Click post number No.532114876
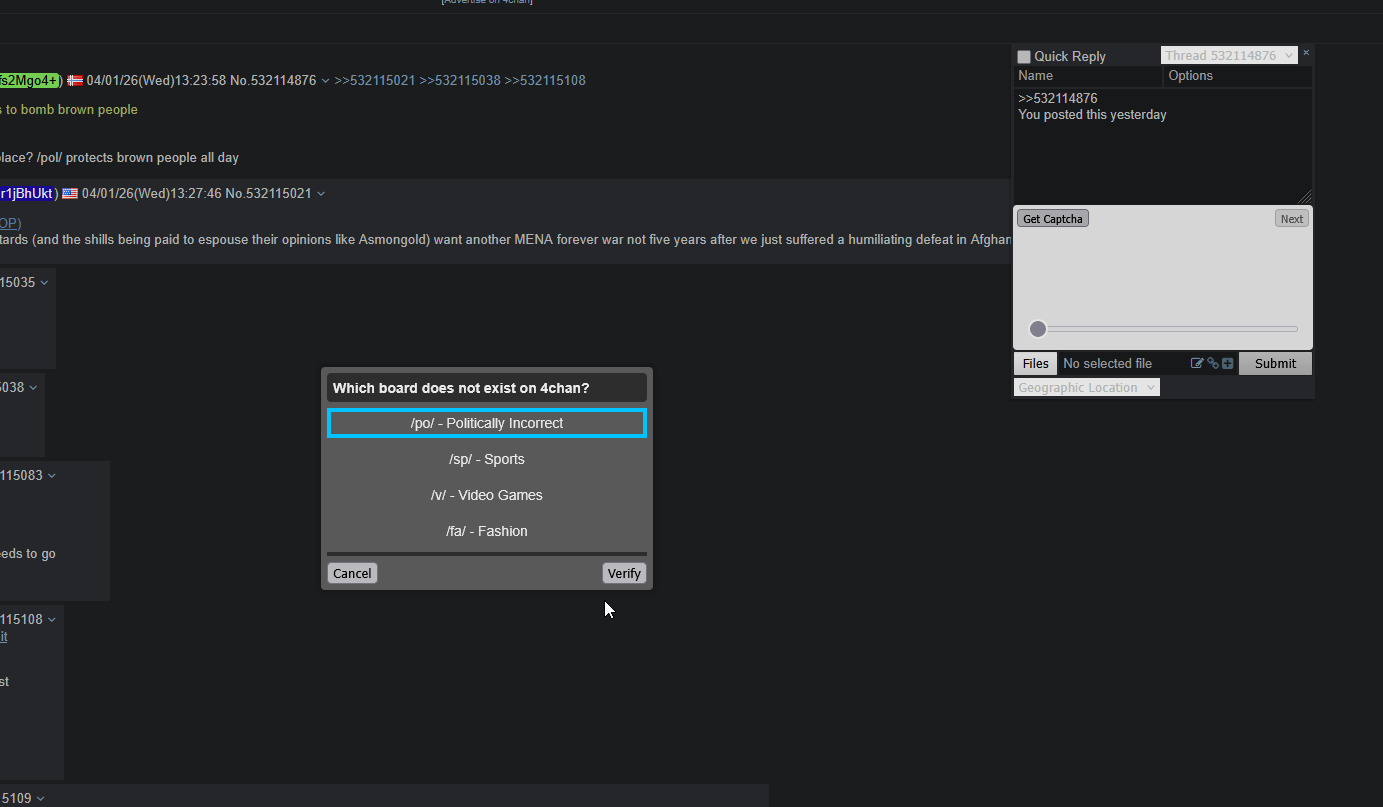Image resolution: width=1383 pixels, height=807 pixels. click(x=273, y=80)
